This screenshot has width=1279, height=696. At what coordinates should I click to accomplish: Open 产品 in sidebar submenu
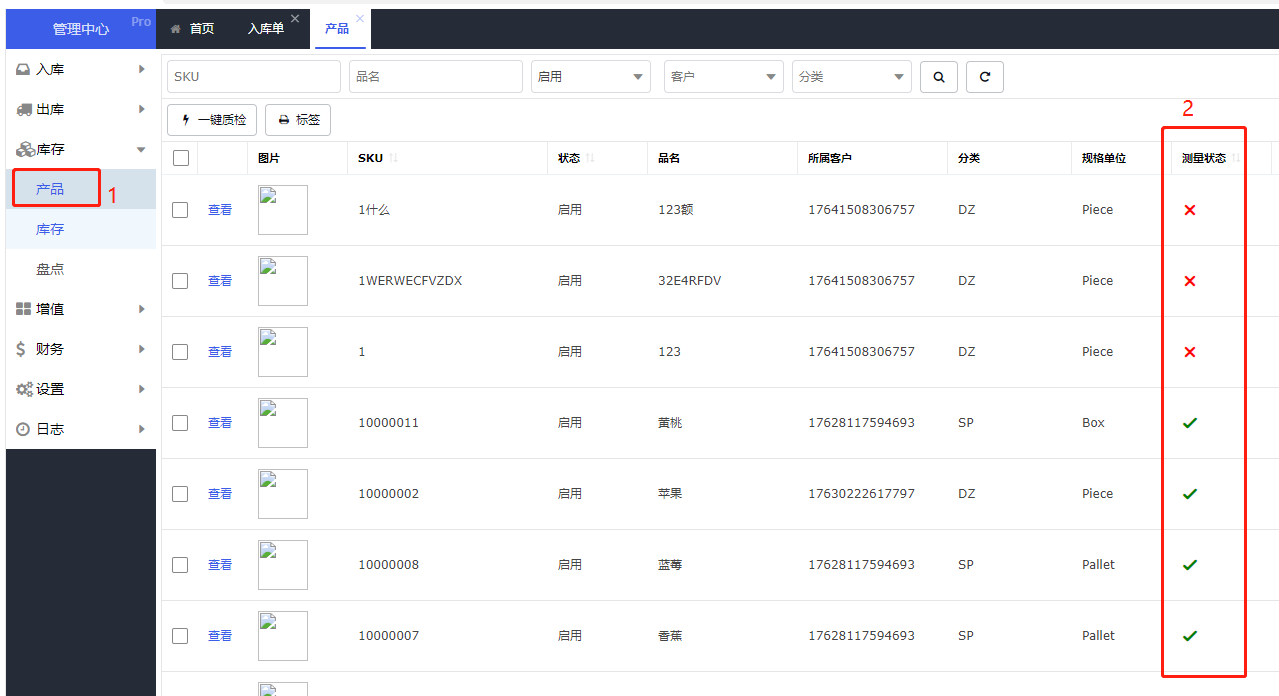click(x=81, y=189)
